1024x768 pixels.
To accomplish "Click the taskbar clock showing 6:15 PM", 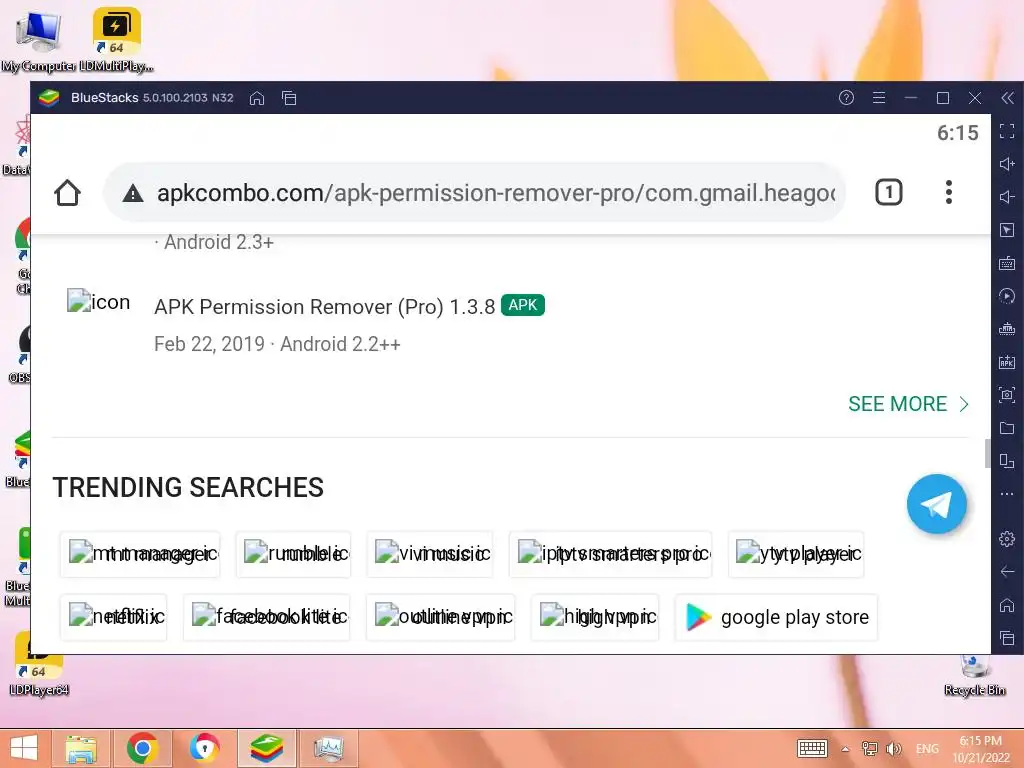I will [980, 749].
